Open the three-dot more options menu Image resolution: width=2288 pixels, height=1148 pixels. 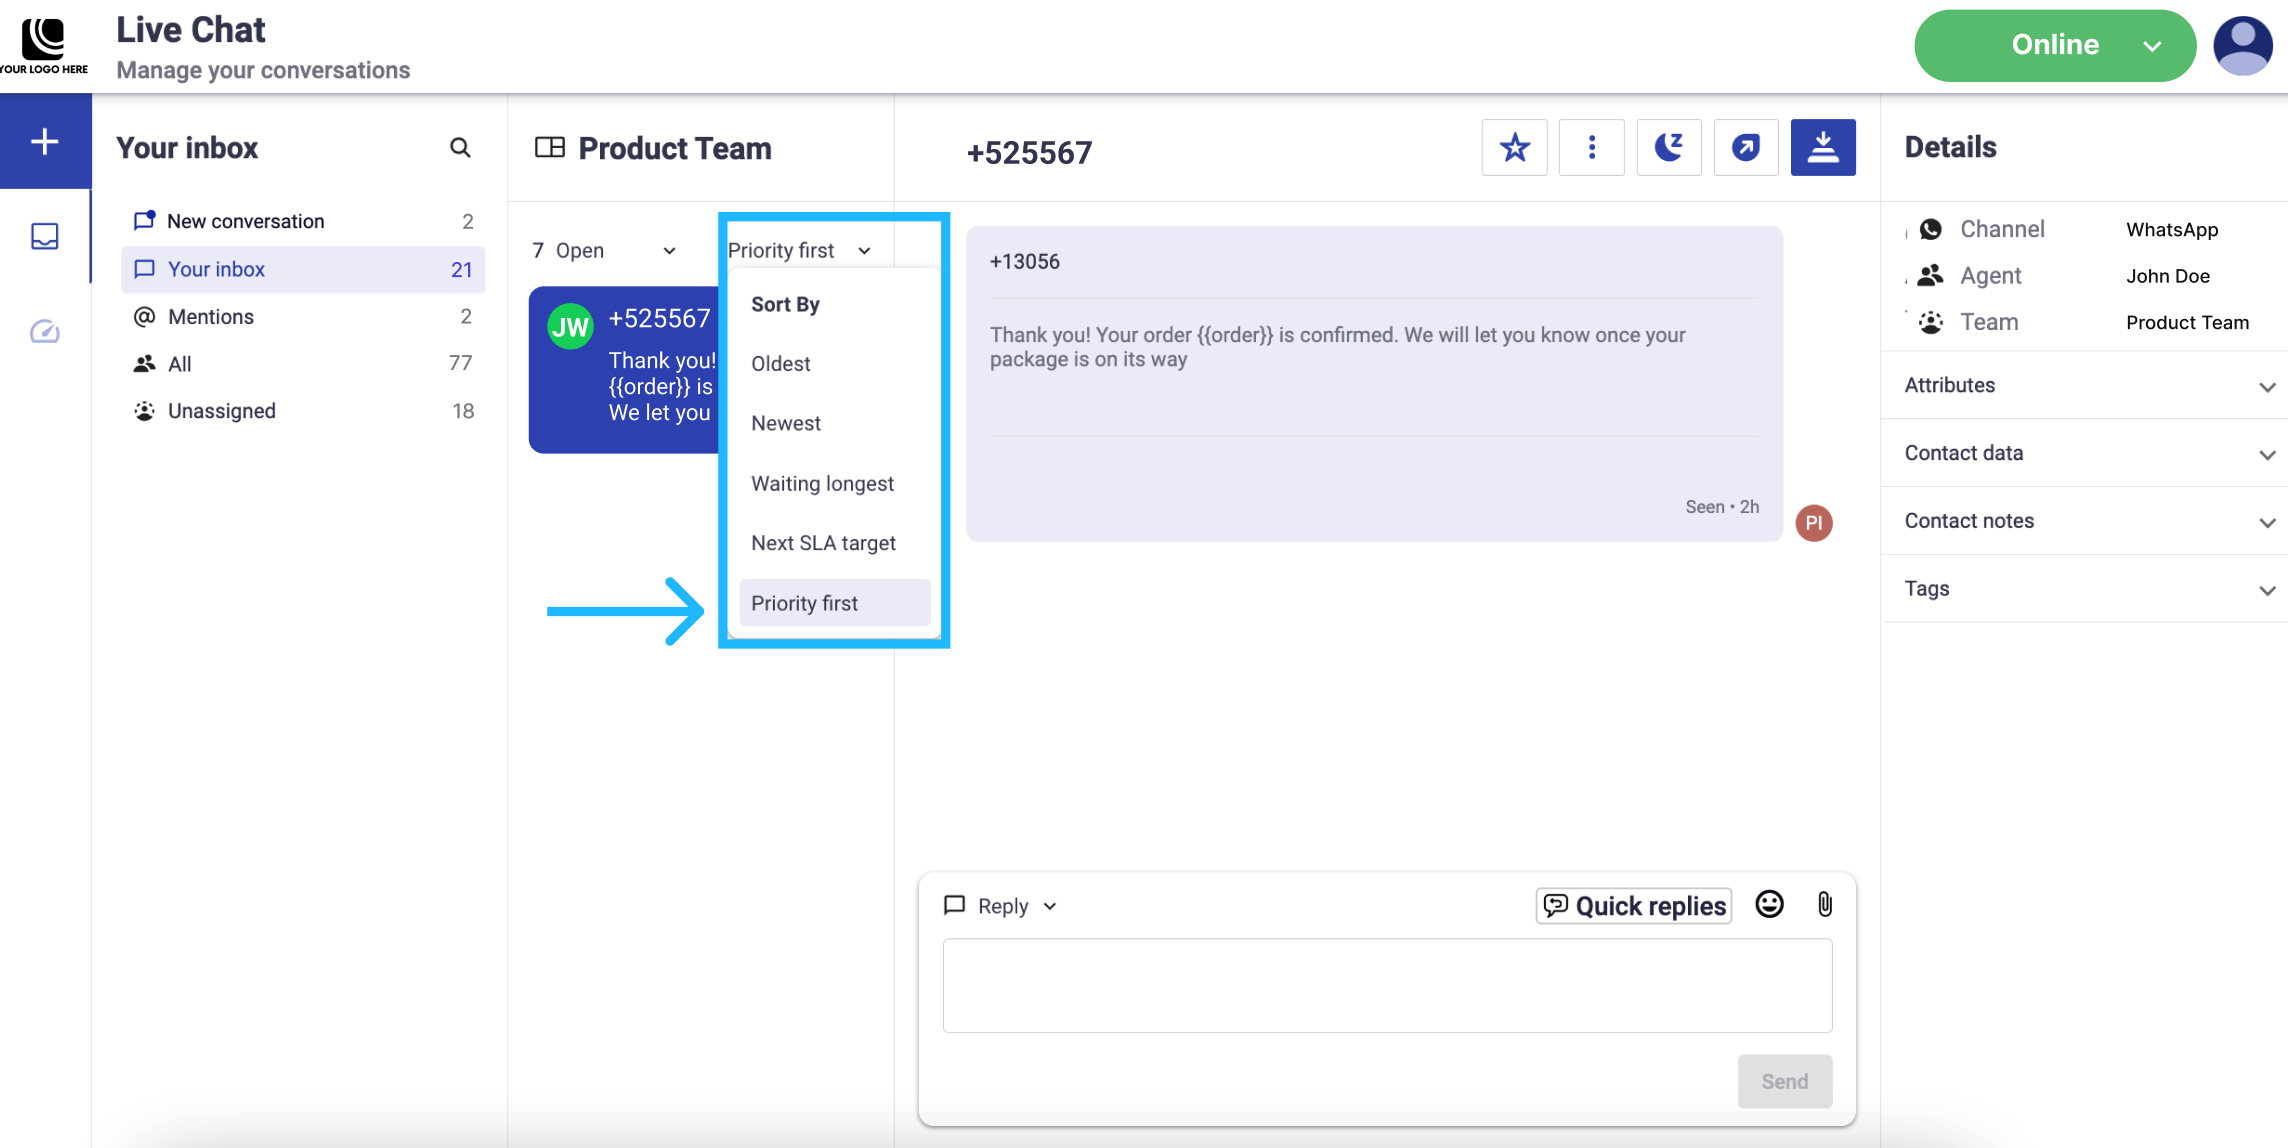click(x=1591, y=148)
